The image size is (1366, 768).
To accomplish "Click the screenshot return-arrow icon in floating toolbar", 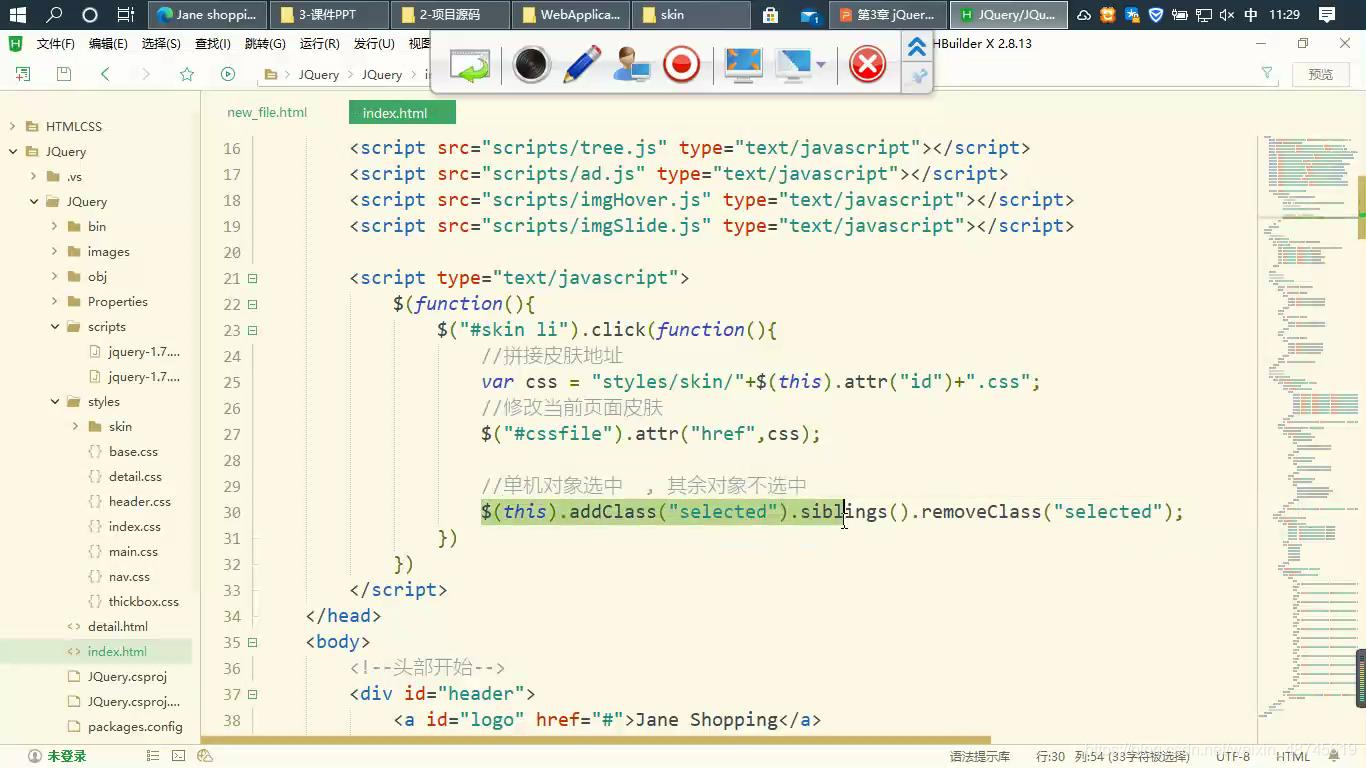I will 470,65.
